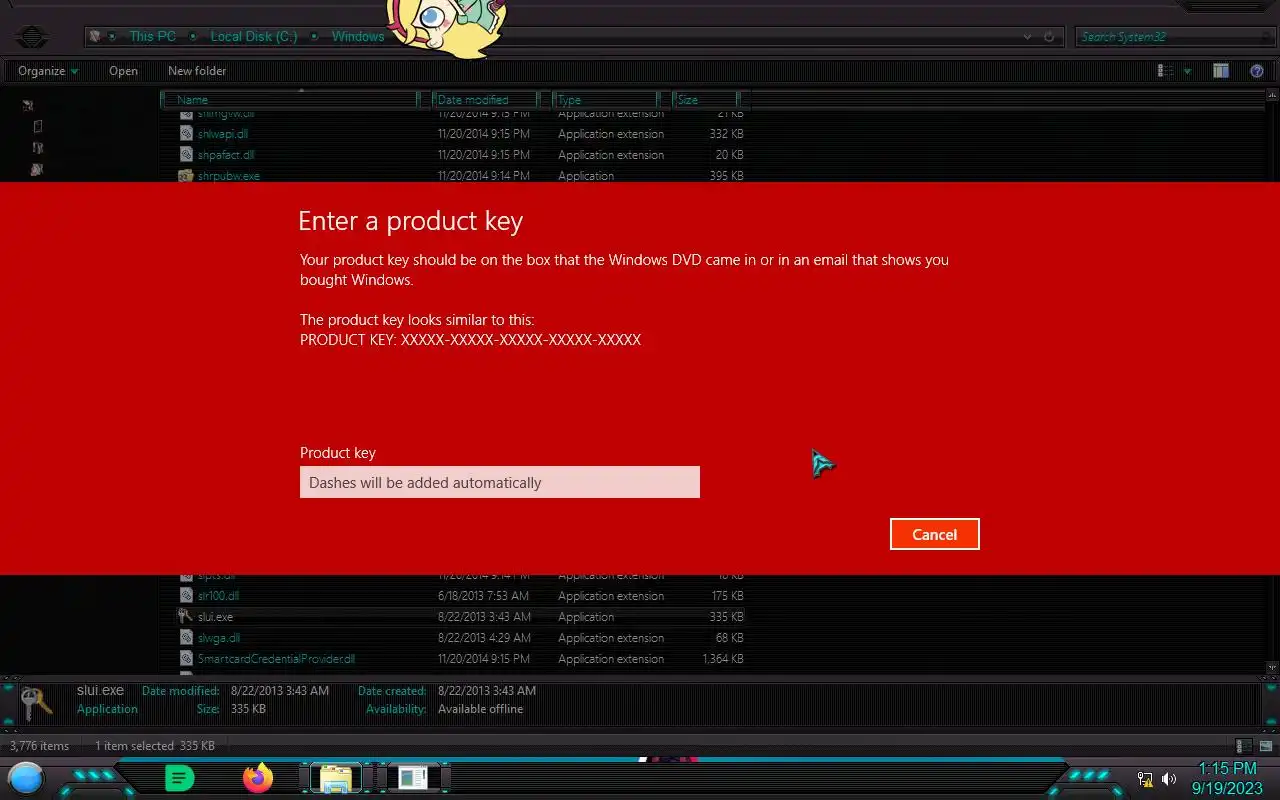The image size is (1280, 800).
Task: Select SmartcardCredentialProvider.dll in the list
Action: [276, 659]
